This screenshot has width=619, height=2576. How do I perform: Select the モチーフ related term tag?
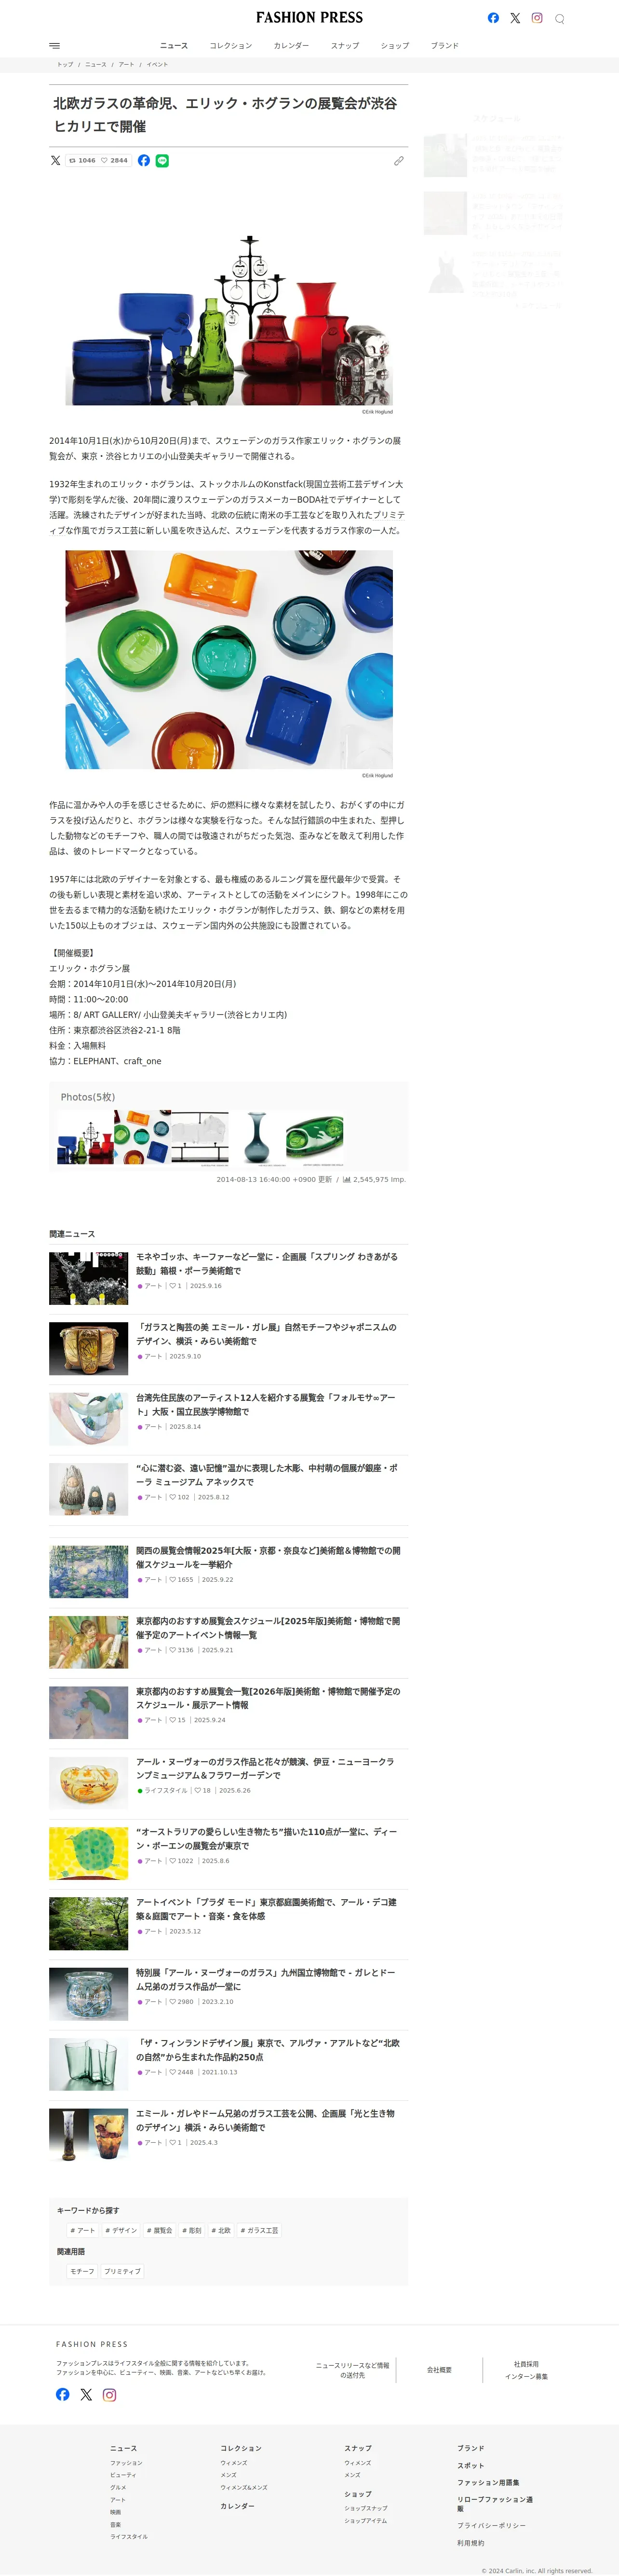click(x=82, y=2271)
